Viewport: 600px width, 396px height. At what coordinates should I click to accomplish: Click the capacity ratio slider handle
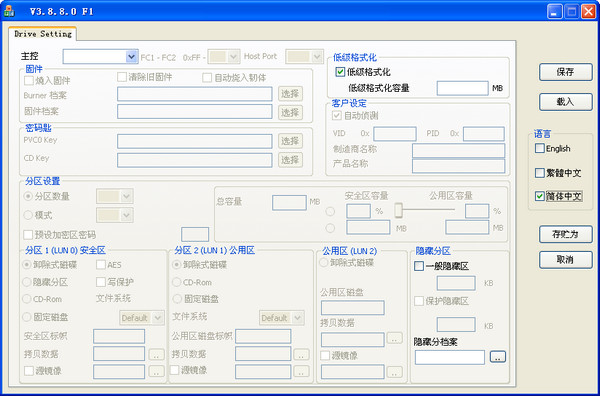(399, 210)
